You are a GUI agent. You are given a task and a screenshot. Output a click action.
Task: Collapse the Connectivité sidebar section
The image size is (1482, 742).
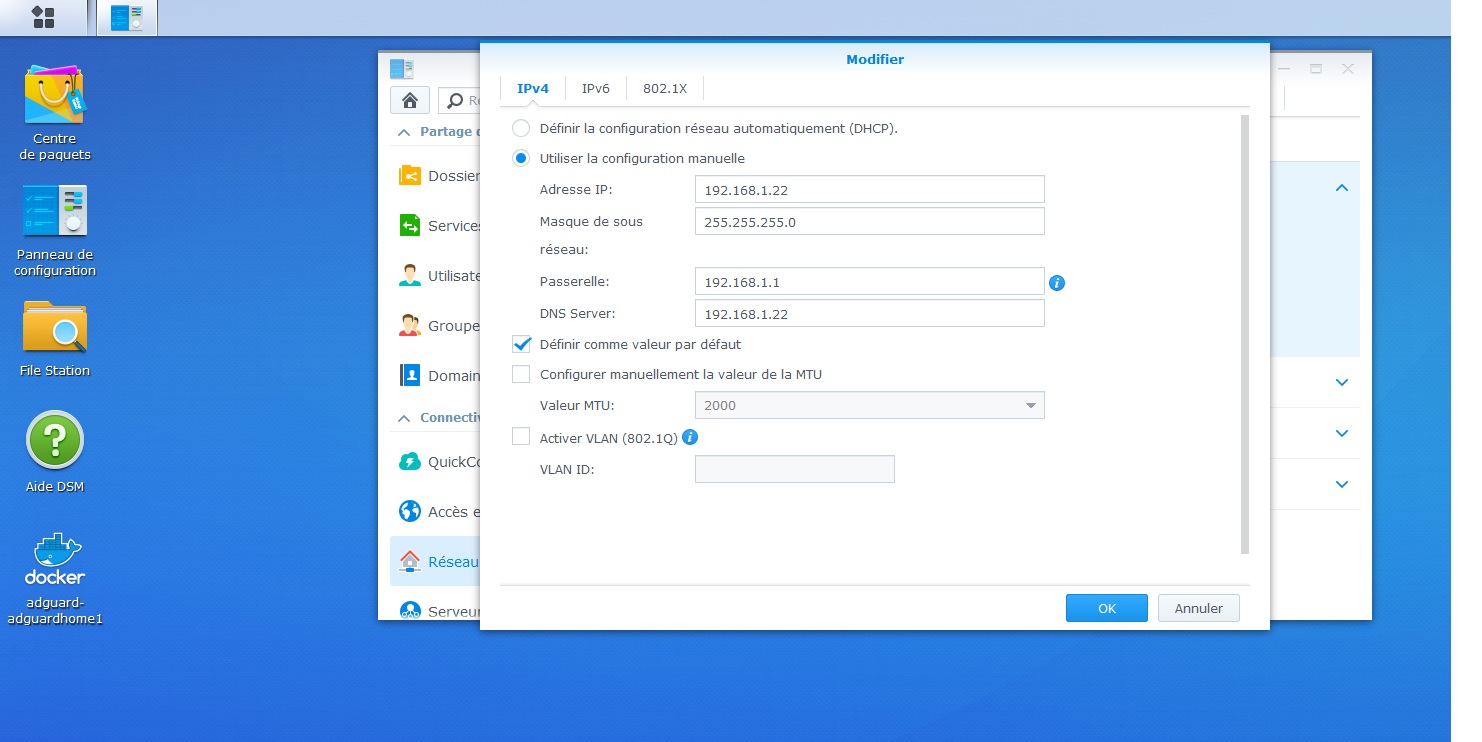tap(404, 418)
